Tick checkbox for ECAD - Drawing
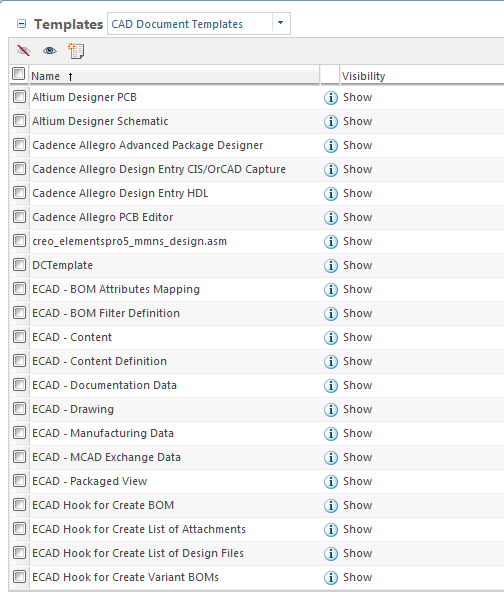504x592 pixels. (19, 409)
